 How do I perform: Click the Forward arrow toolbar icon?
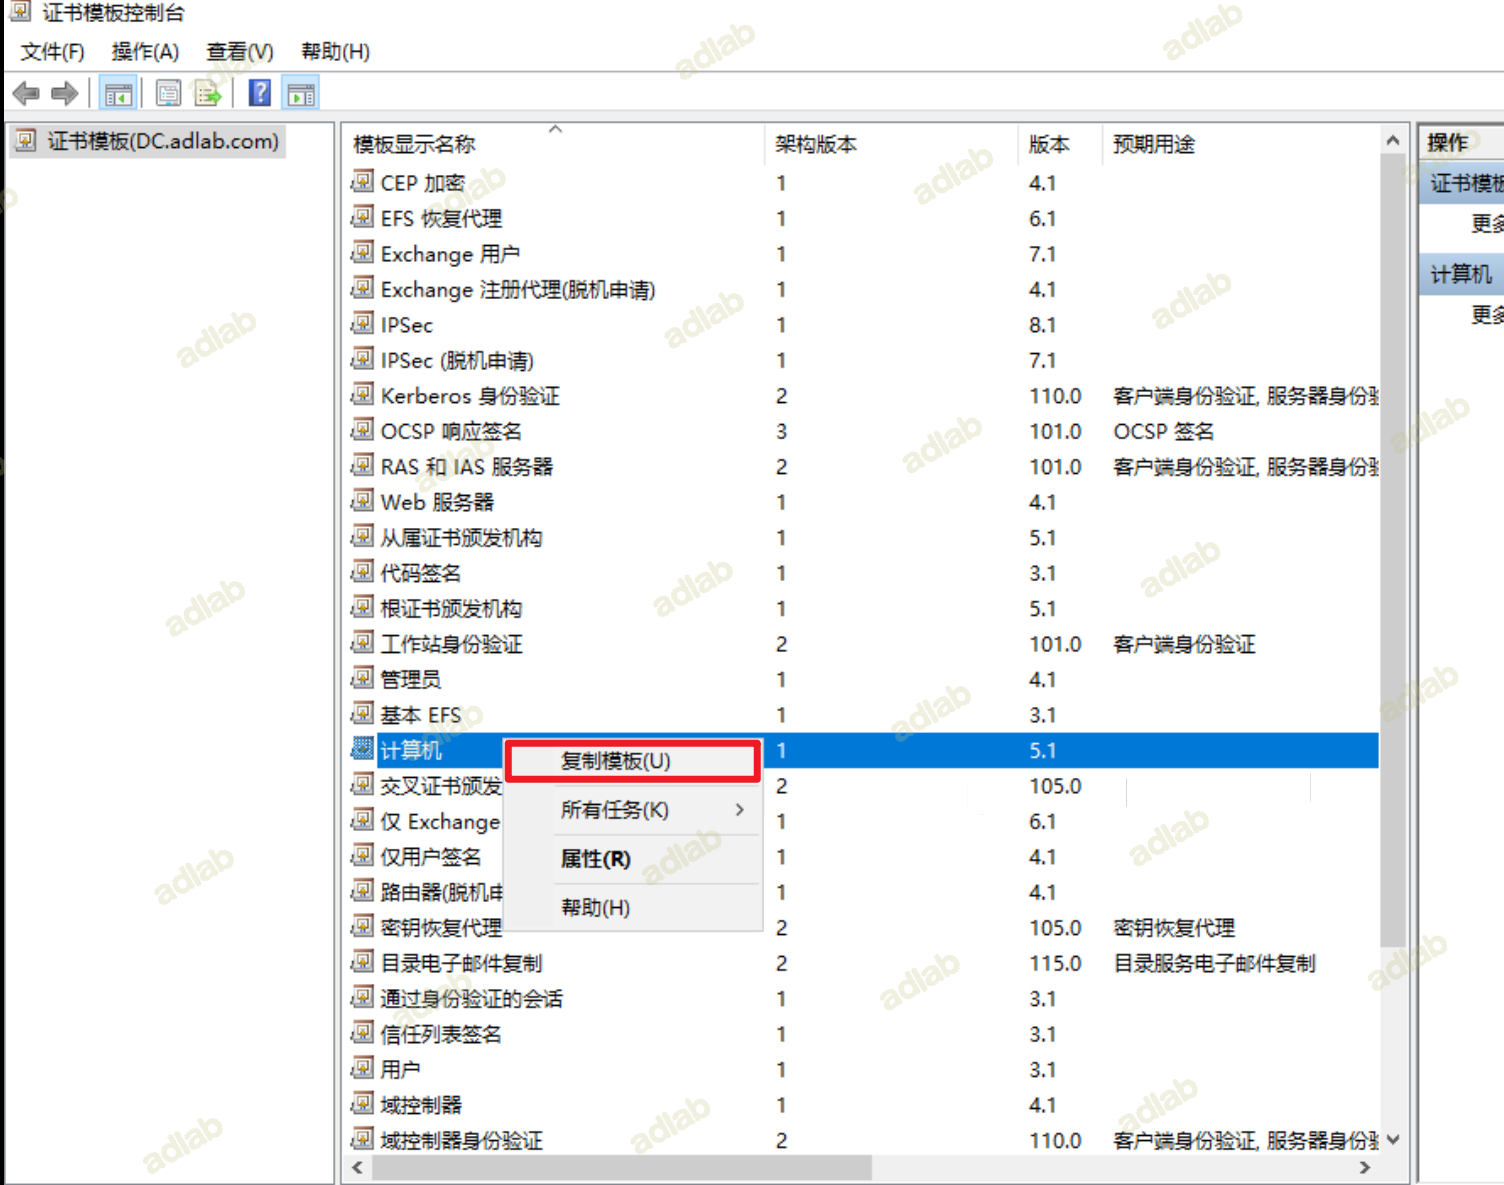click(x=64, y=94)
